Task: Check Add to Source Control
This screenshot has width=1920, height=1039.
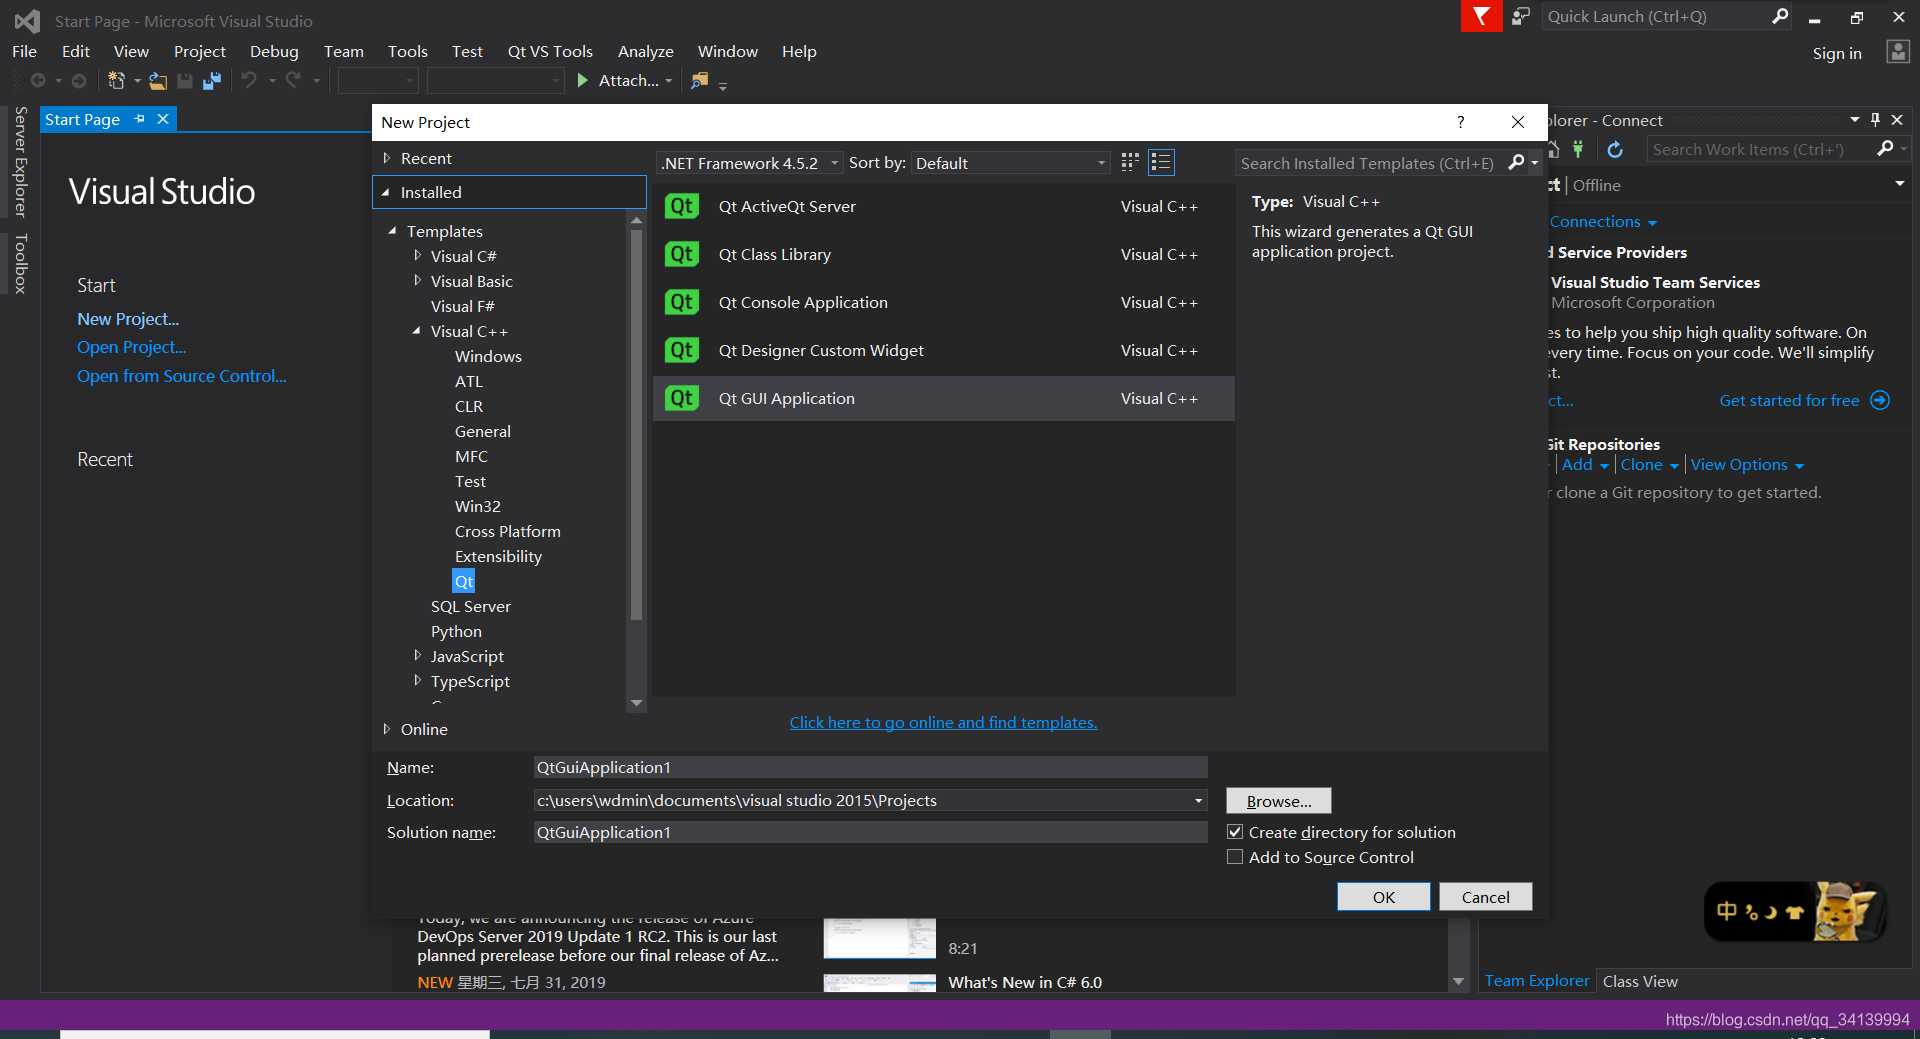Action: click(x=1235, y=857)
